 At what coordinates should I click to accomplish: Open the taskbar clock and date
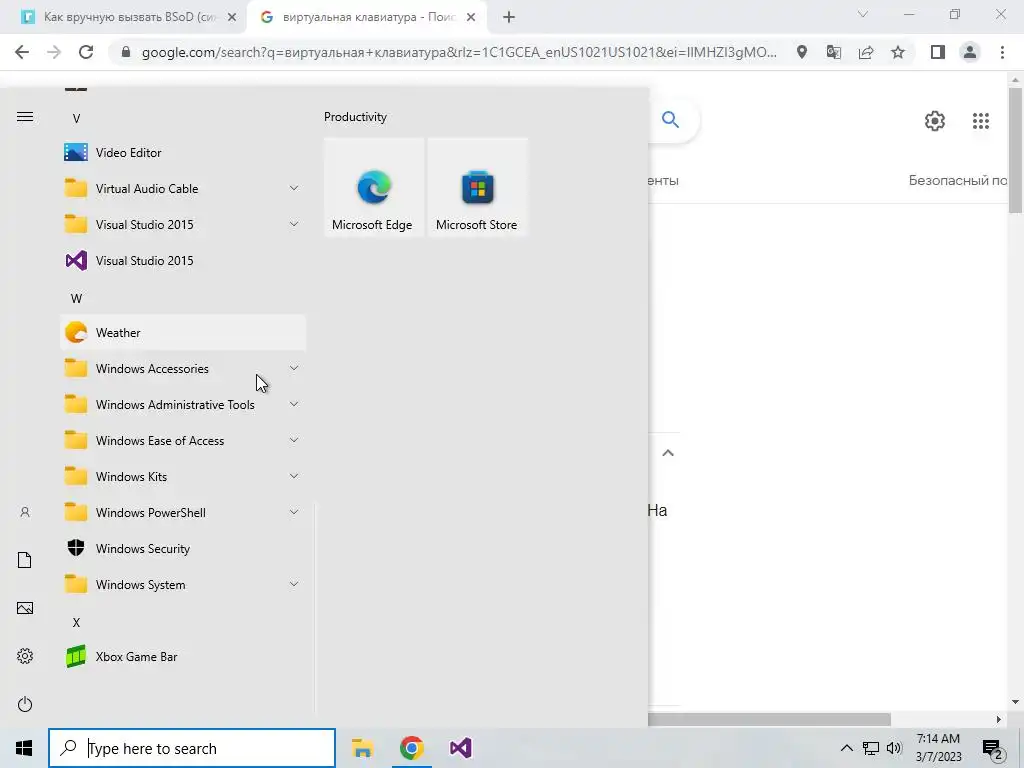point(938,748)
